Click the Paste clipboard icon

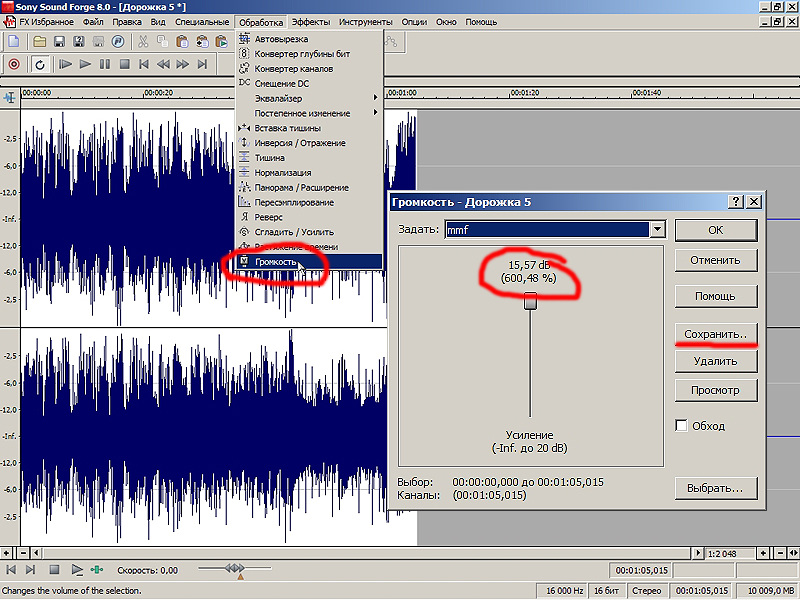coord(182,41)
